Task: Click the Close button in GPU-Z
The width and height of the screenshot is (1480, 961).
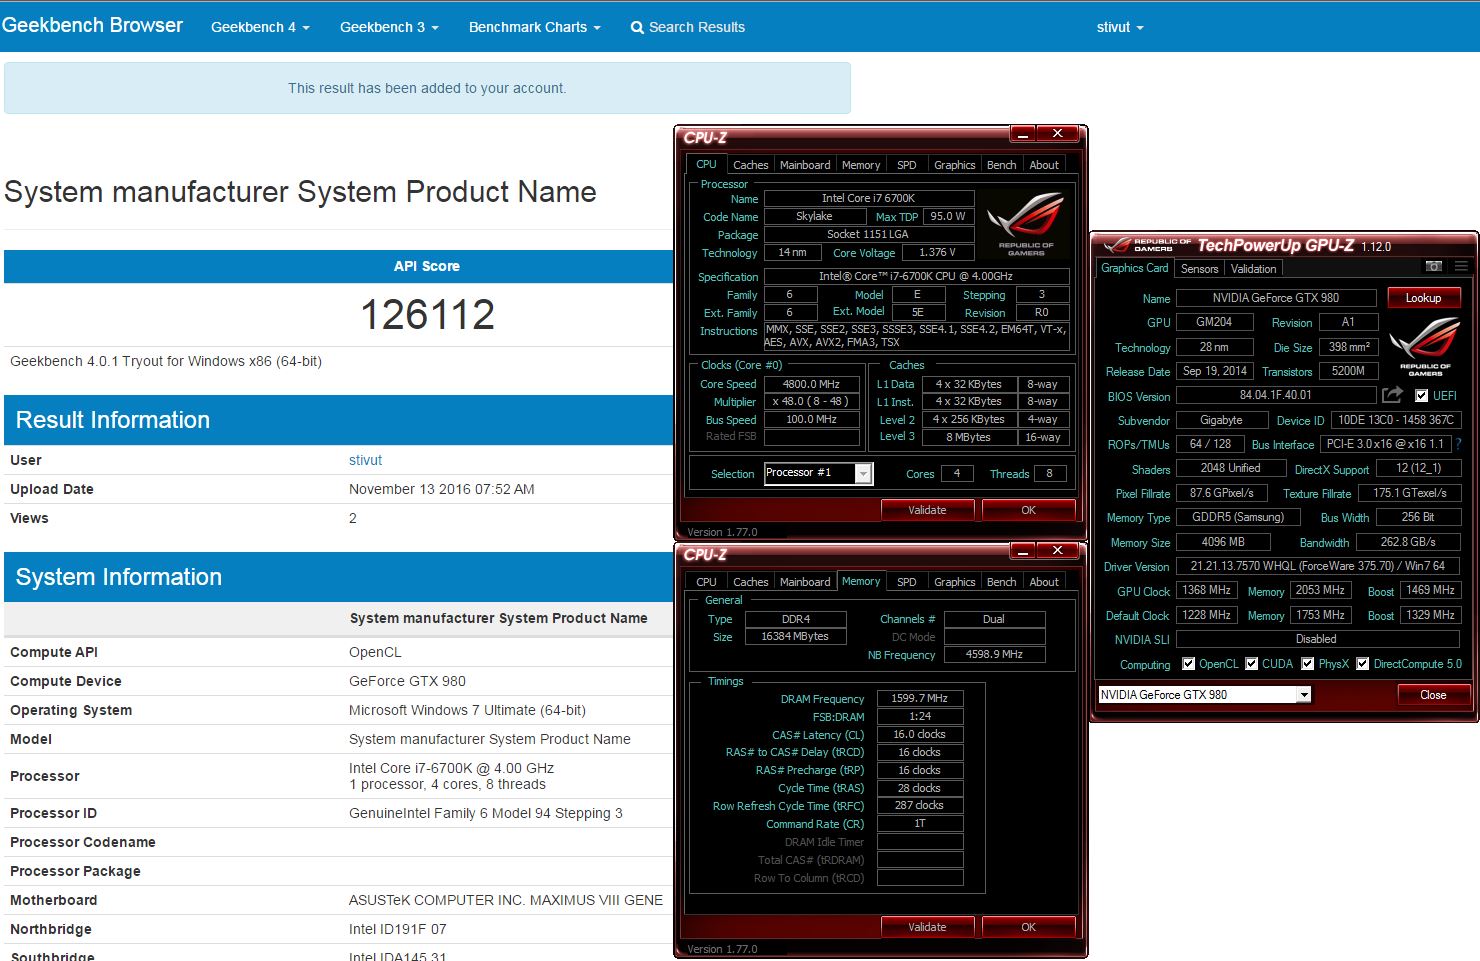Action: pyautogui.click(x=1433, y=695)
